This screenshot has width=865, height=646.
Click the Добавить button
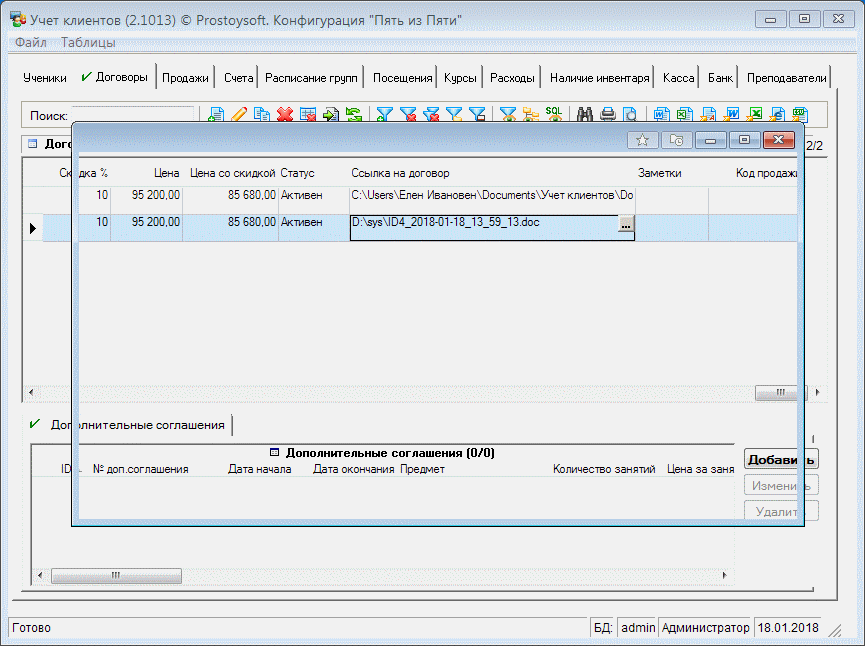(x=781, y=459)
